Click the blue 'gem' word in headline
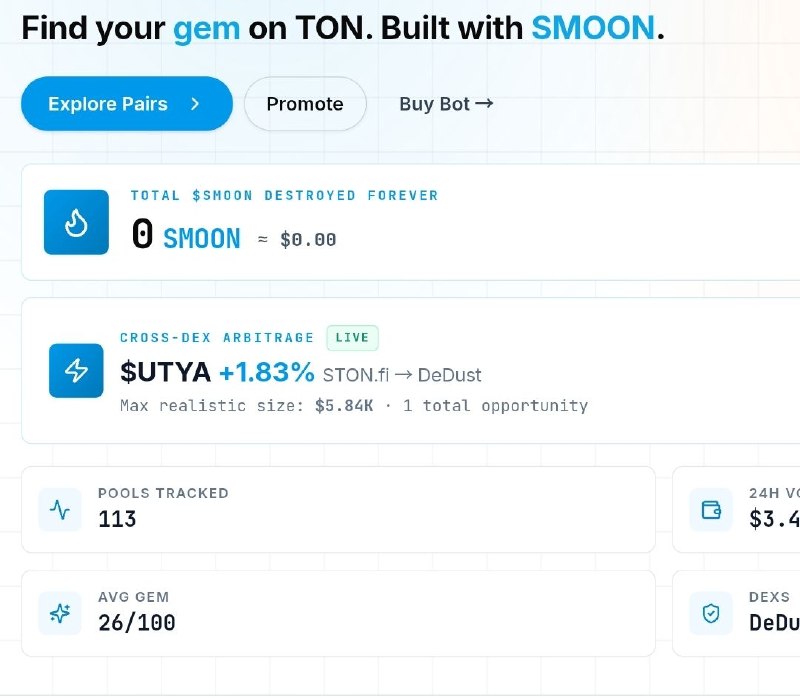 (207, 29)
